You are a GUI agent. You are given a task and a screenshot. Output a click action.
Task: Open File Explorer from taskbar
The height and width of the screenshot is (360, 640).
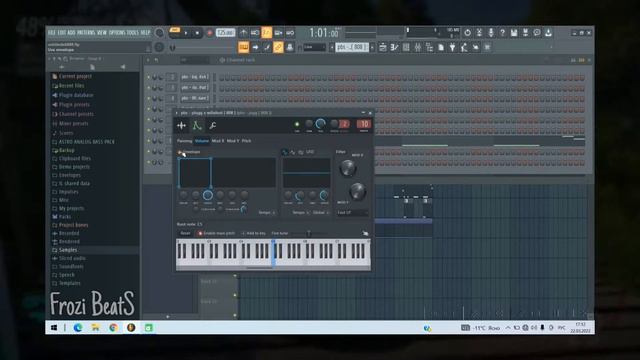tap(96, 328)
